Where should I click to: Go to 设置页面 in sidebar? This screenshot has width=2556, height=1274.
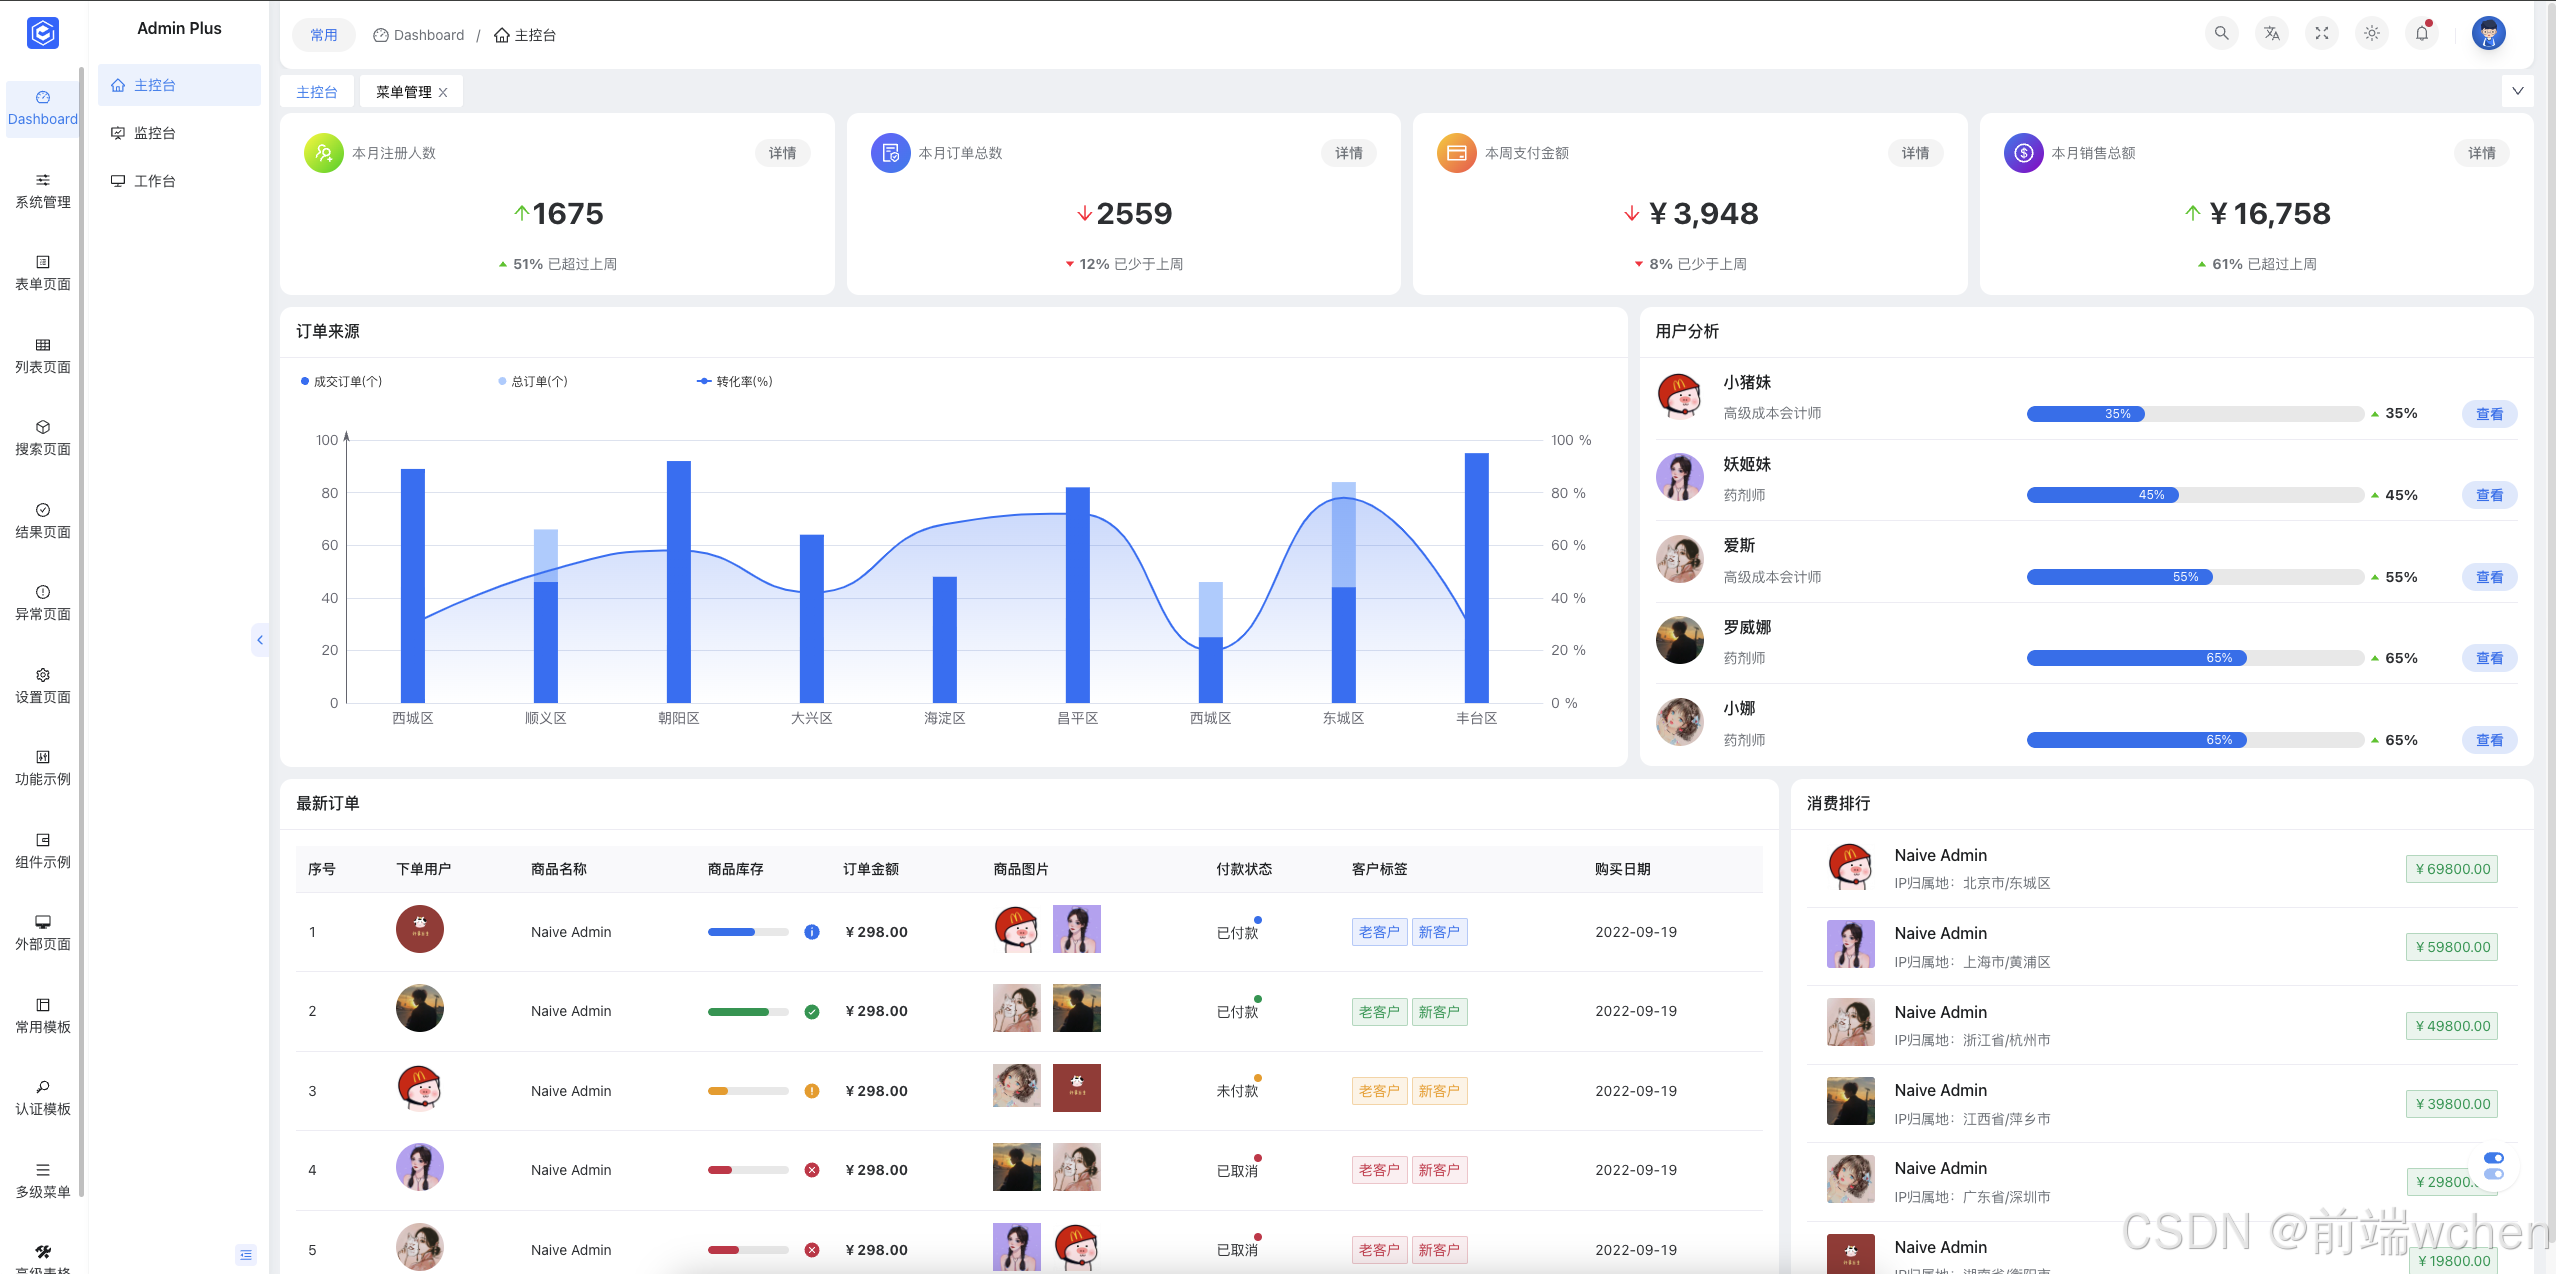(x=43, y=685)
